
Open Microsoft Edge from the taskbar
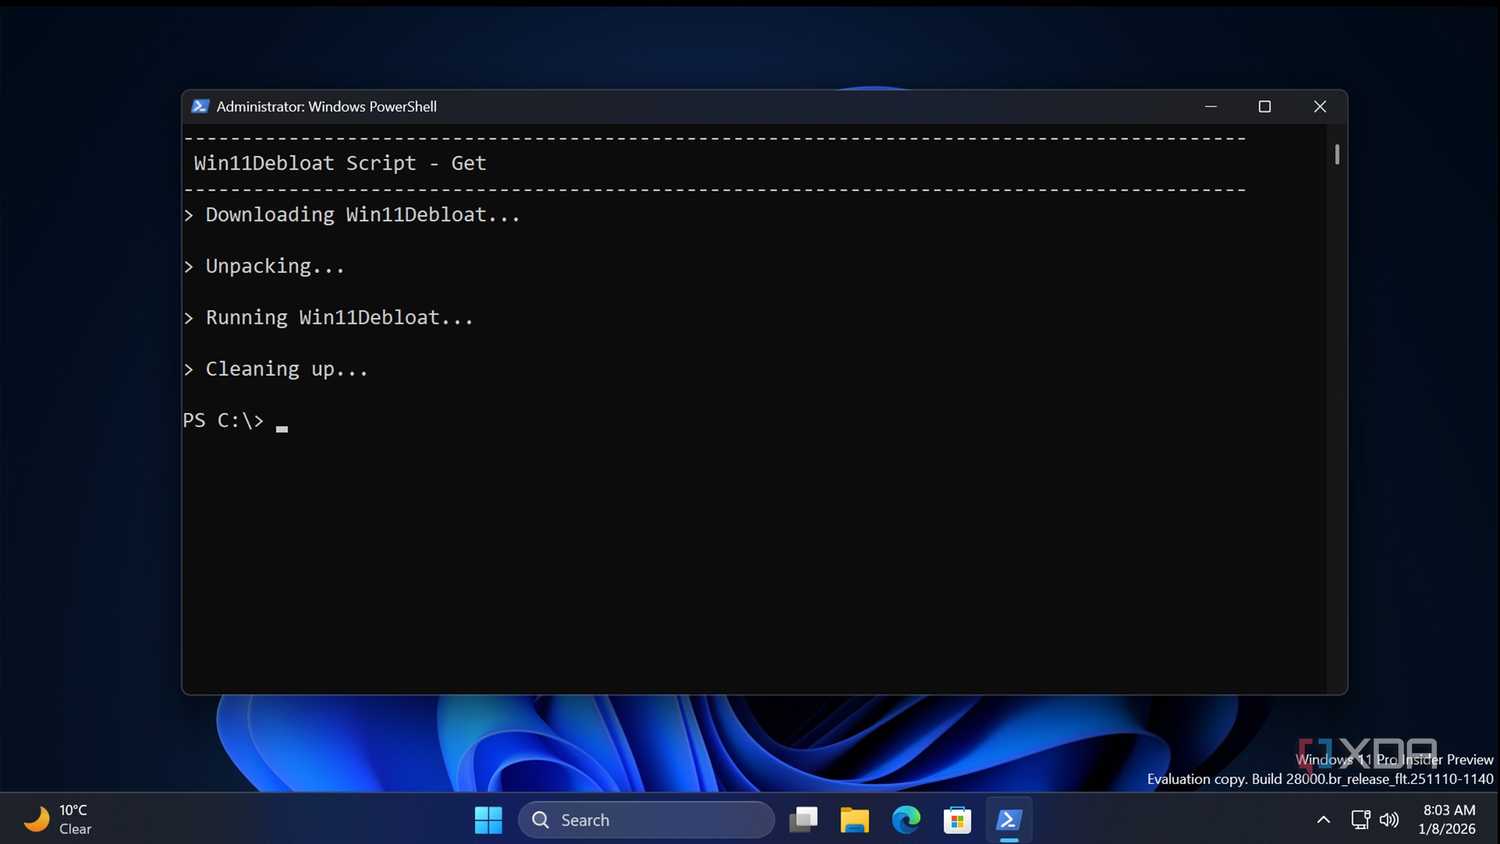[906, 819]
